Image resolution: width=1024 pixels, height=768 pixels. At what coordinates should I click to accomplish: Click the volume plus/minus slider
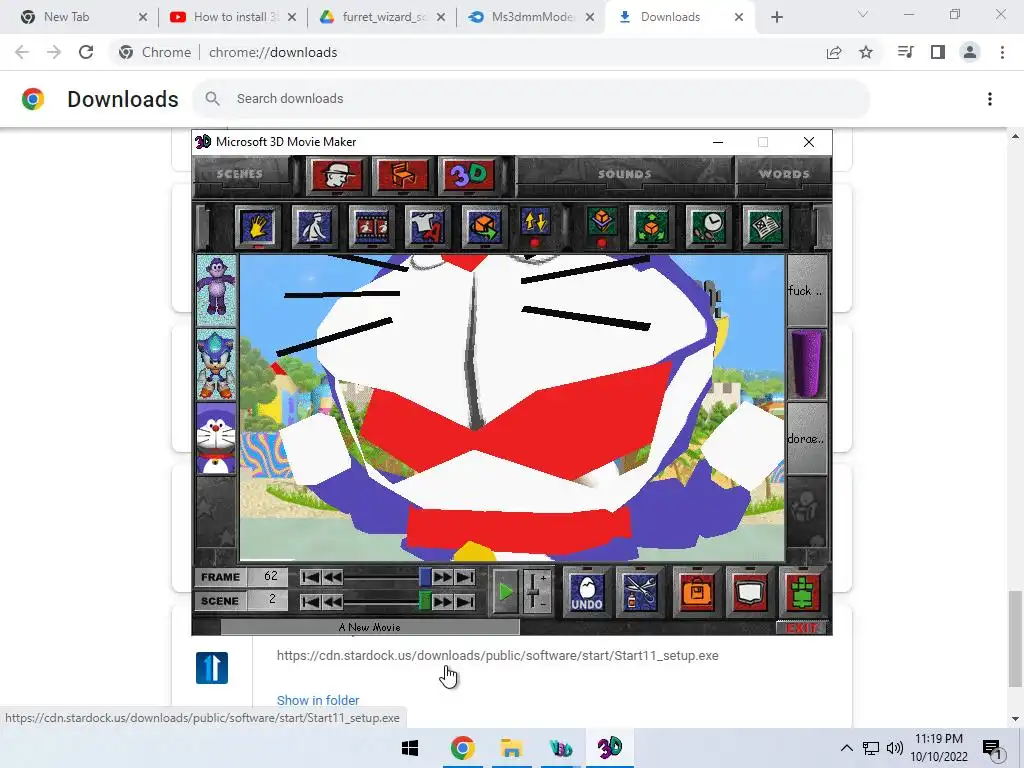[536, 592]
